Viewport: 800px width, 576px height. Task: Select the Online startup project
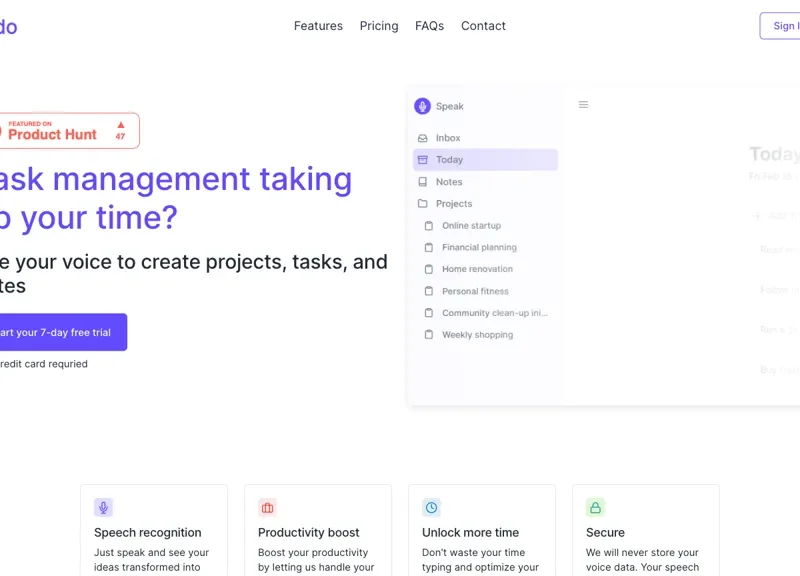coord(471,226)
